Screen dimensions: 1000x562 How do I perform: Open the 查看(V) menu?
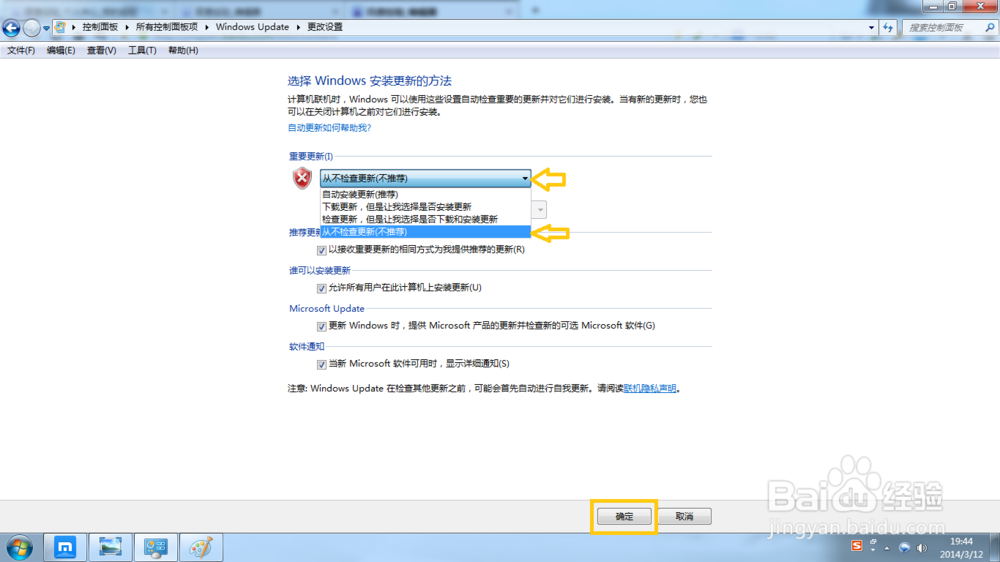point(101,50)
